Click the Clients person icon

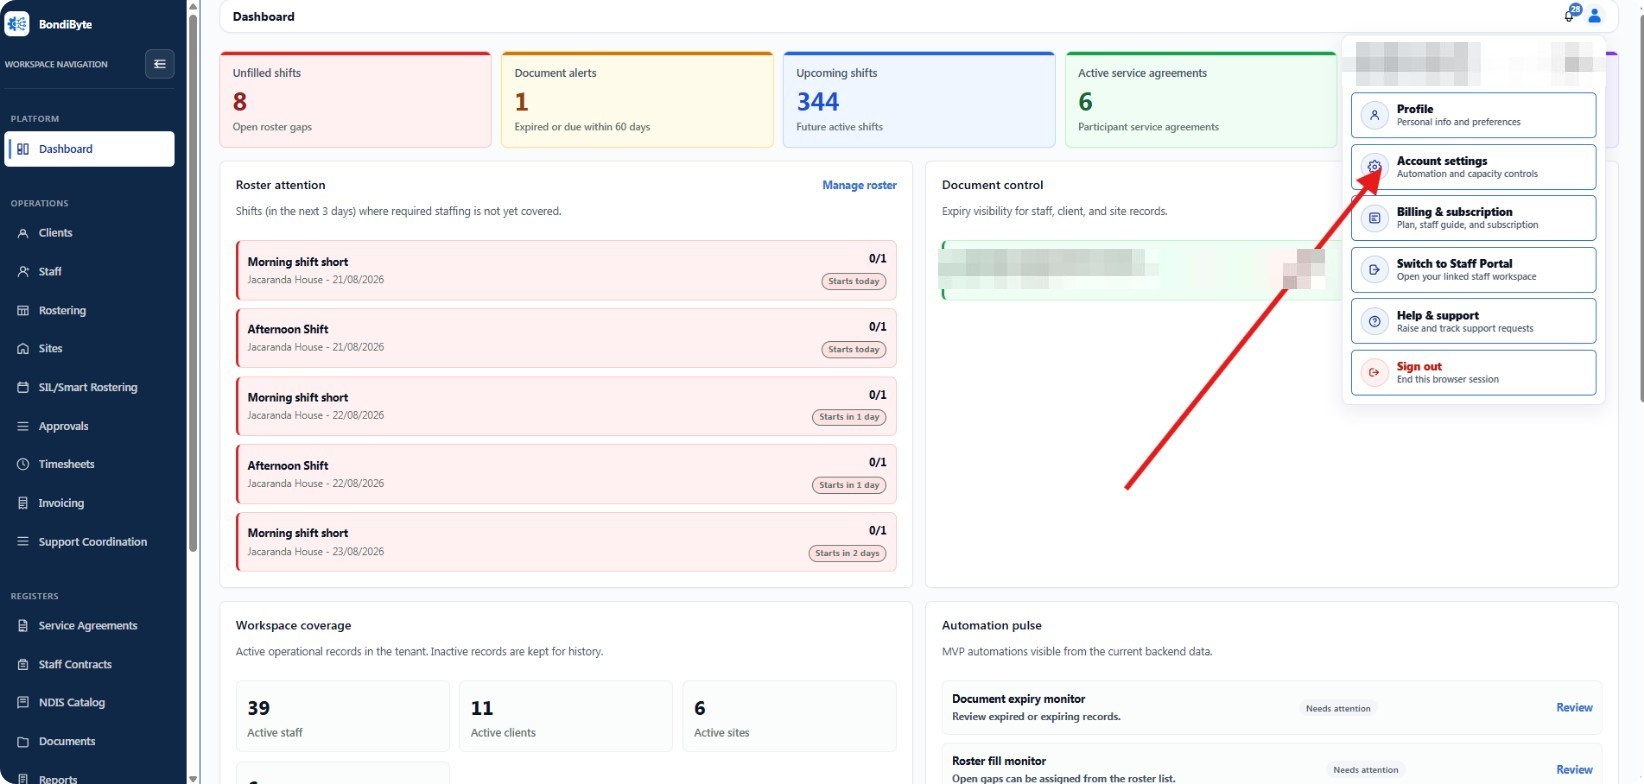pyautogui.click(x=23, y=233)
